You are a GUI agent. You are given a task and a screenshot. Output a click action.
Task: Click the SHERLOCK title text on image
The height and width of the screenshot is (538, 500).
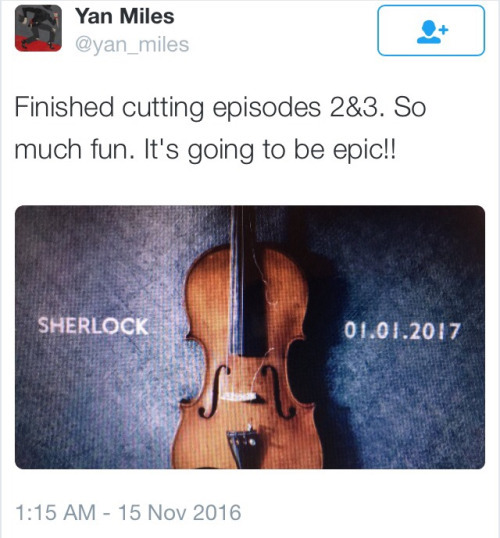pos(93,326)
